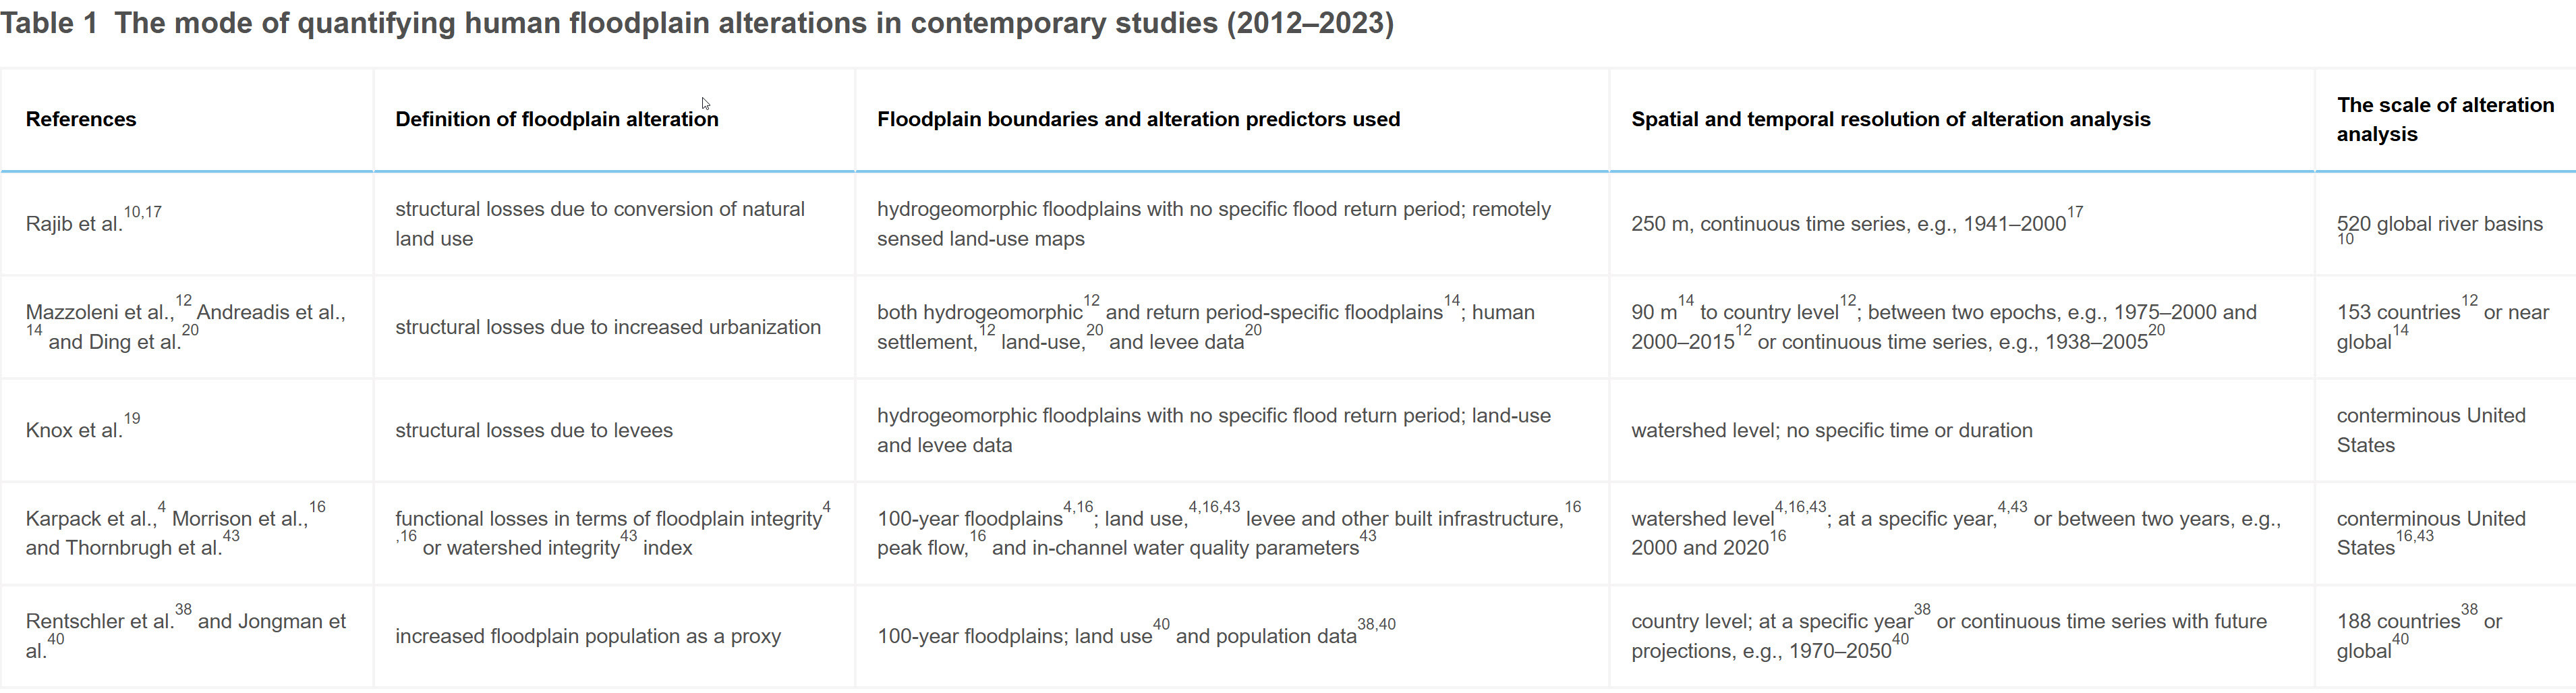Open citation 16 after Morrison et al.
Viewport: 2576px width, 693px height.
(317, 507)
